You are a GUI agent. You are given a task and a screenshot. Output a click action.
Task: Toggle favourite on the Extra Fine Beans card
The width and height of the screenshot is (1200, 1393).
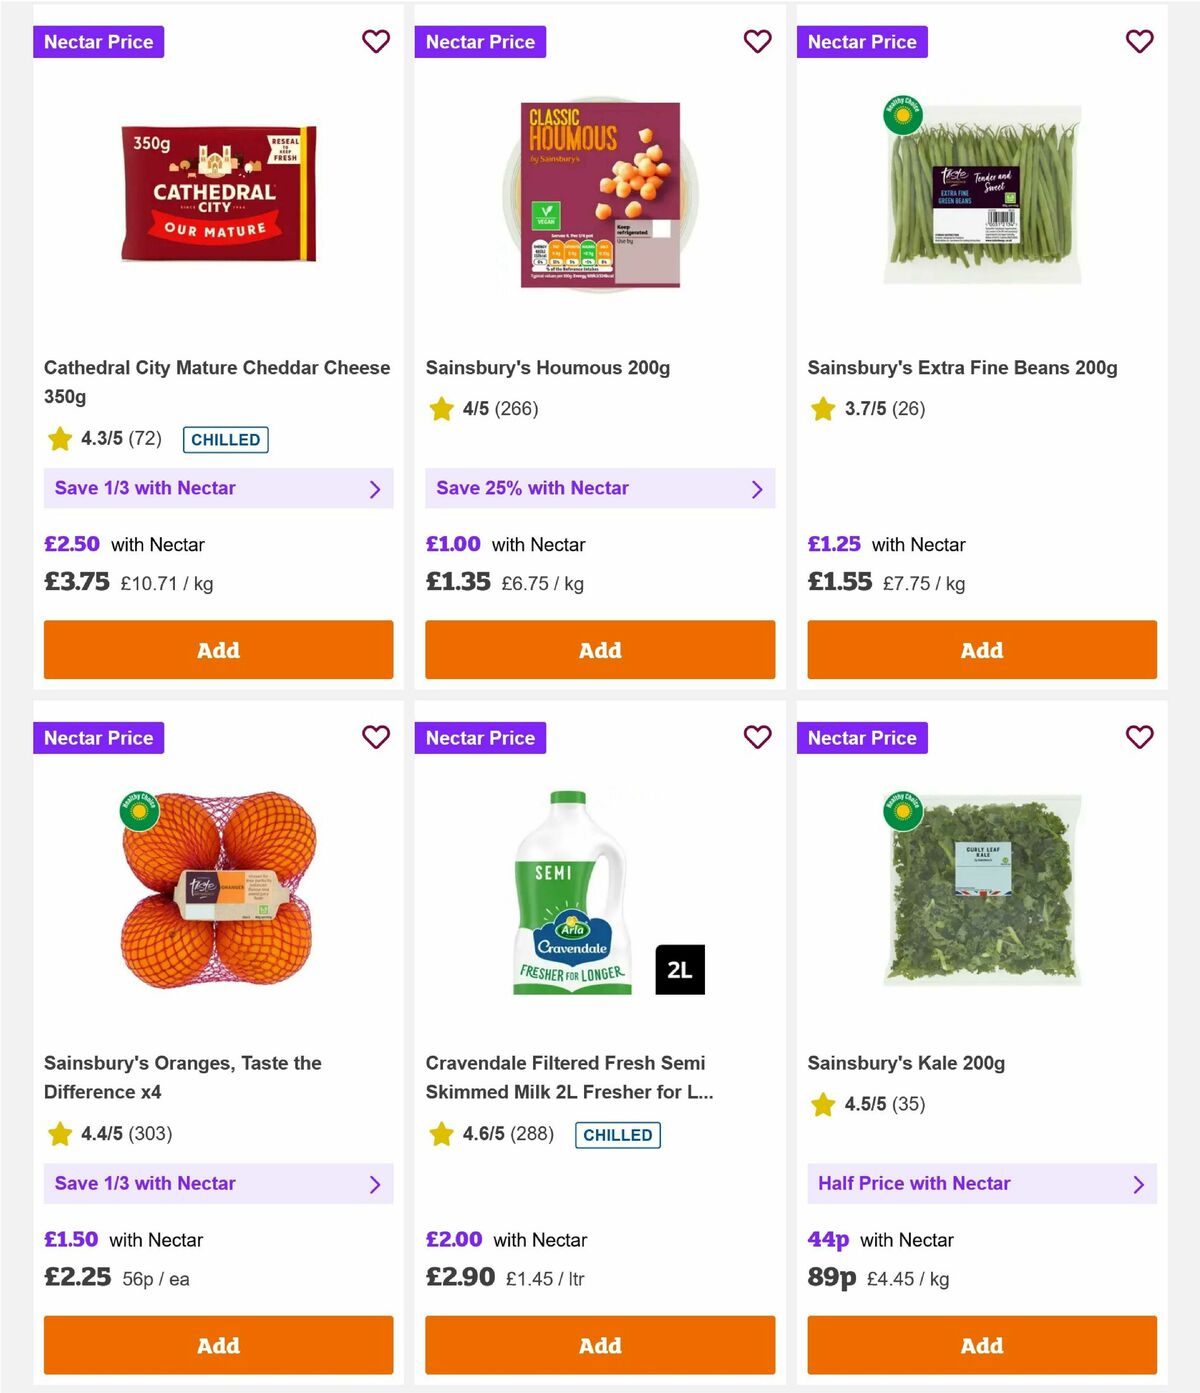(x=1140, y=42)
